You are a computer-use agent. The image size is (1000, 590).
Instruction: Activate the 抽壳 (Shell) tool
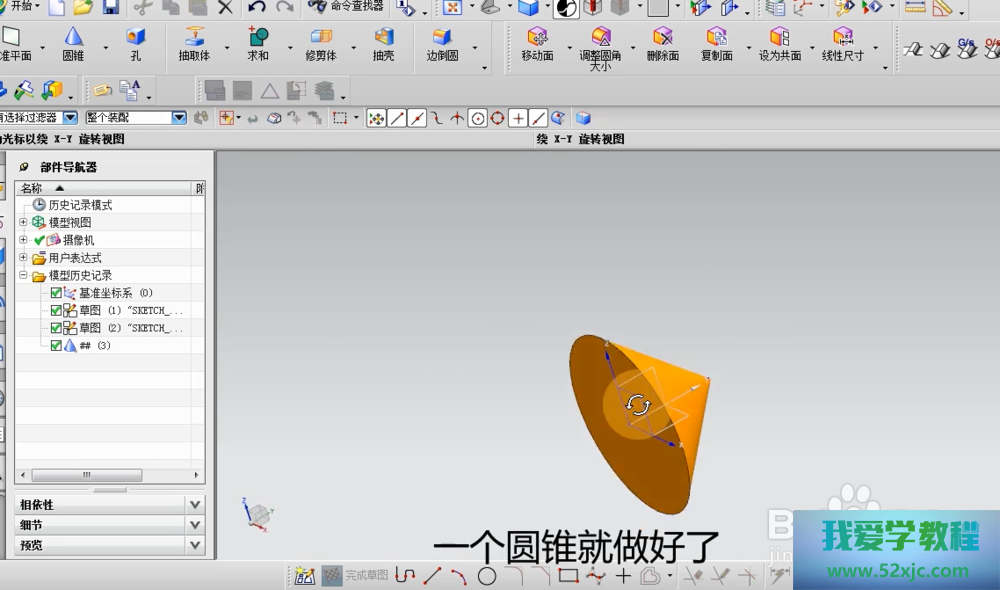point(383,42)
